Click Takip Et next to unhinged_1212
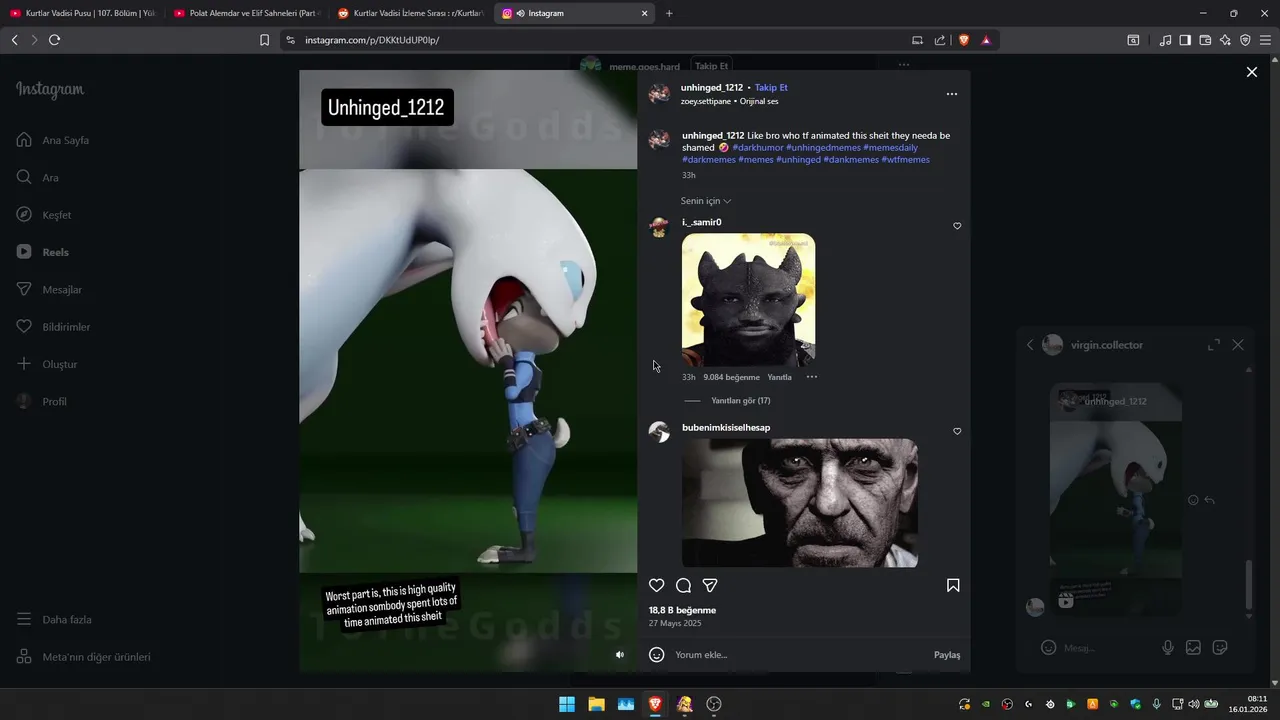Viewport: 1280px width, 720px height. point(771,87)
